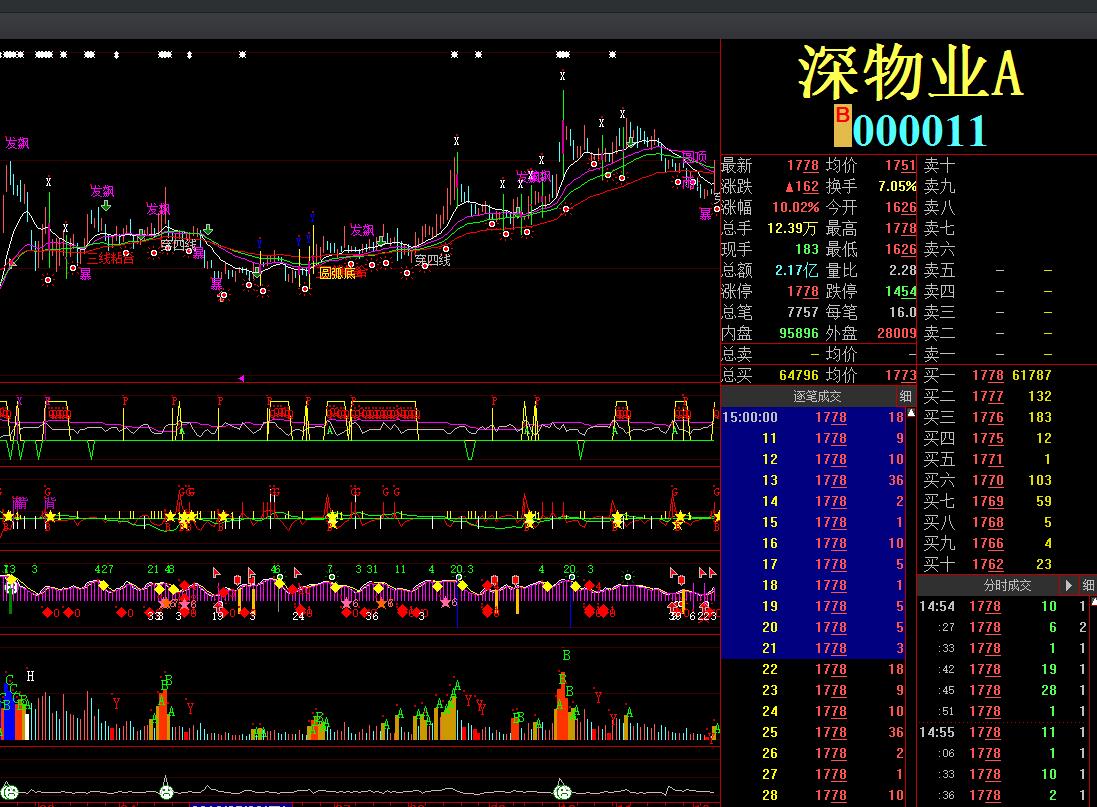Click the 卖十 ask label
Viewport: 1097px width, 807px height.
pyautogui.click(x=939, y=166)
